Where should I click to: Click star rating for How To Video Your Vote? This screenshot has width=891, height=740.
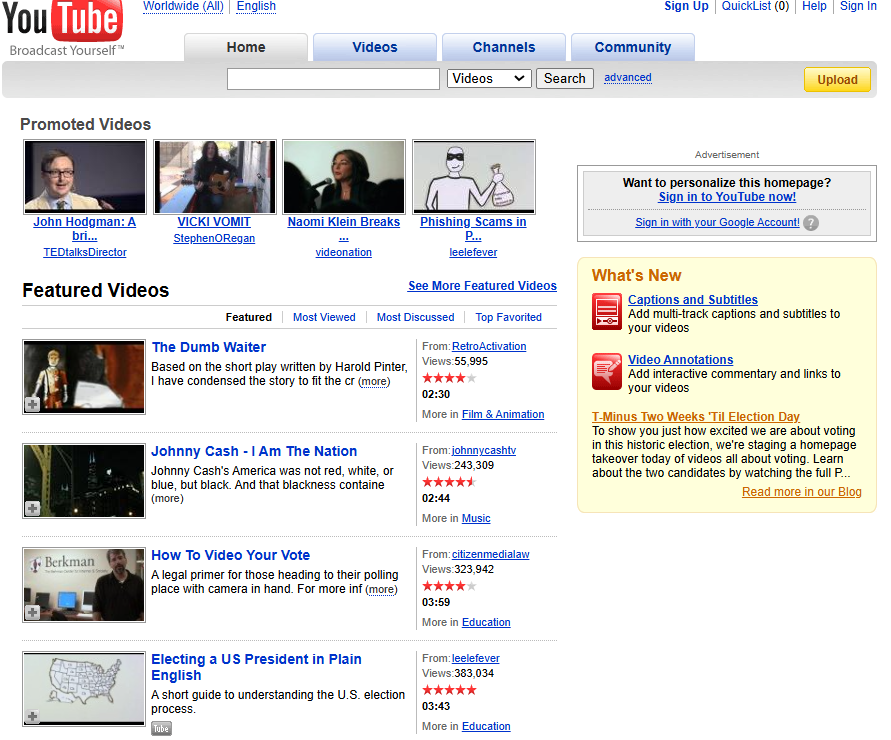pyautogui.click(x=449, y=586)
